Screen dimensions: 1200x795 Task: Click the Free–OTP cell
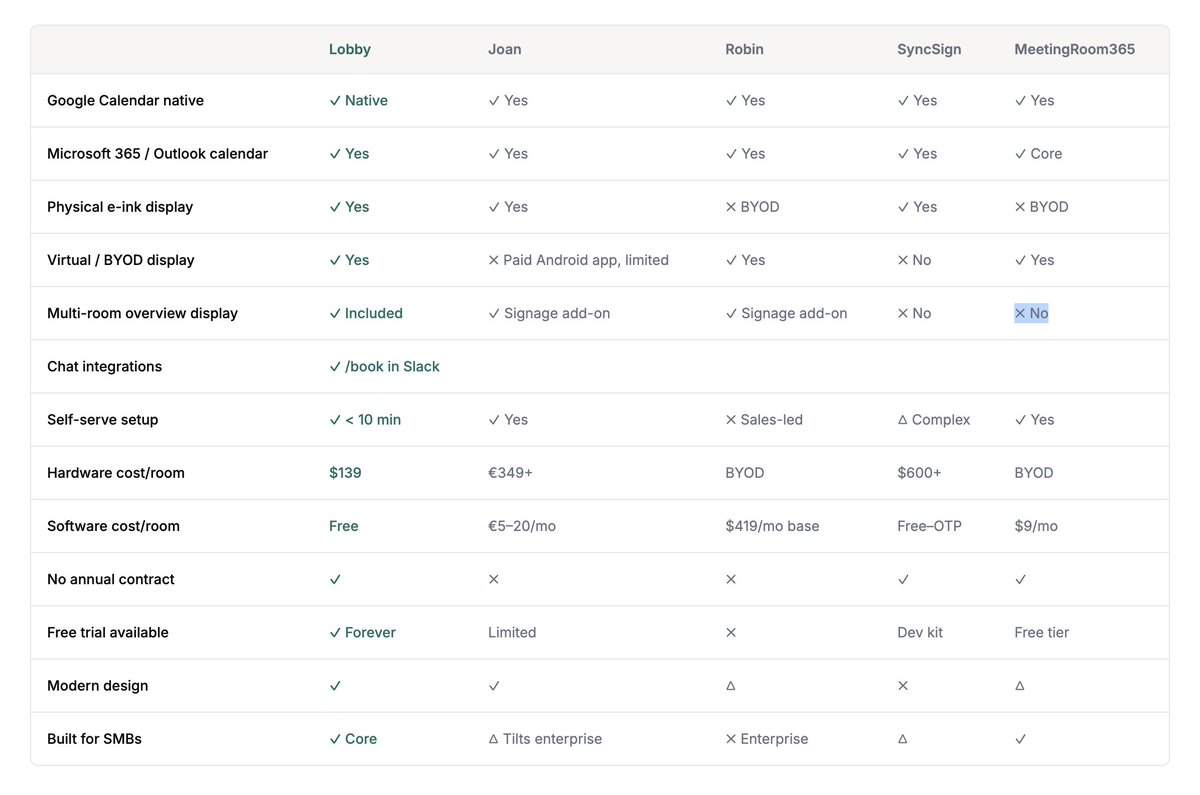point(929,526)
